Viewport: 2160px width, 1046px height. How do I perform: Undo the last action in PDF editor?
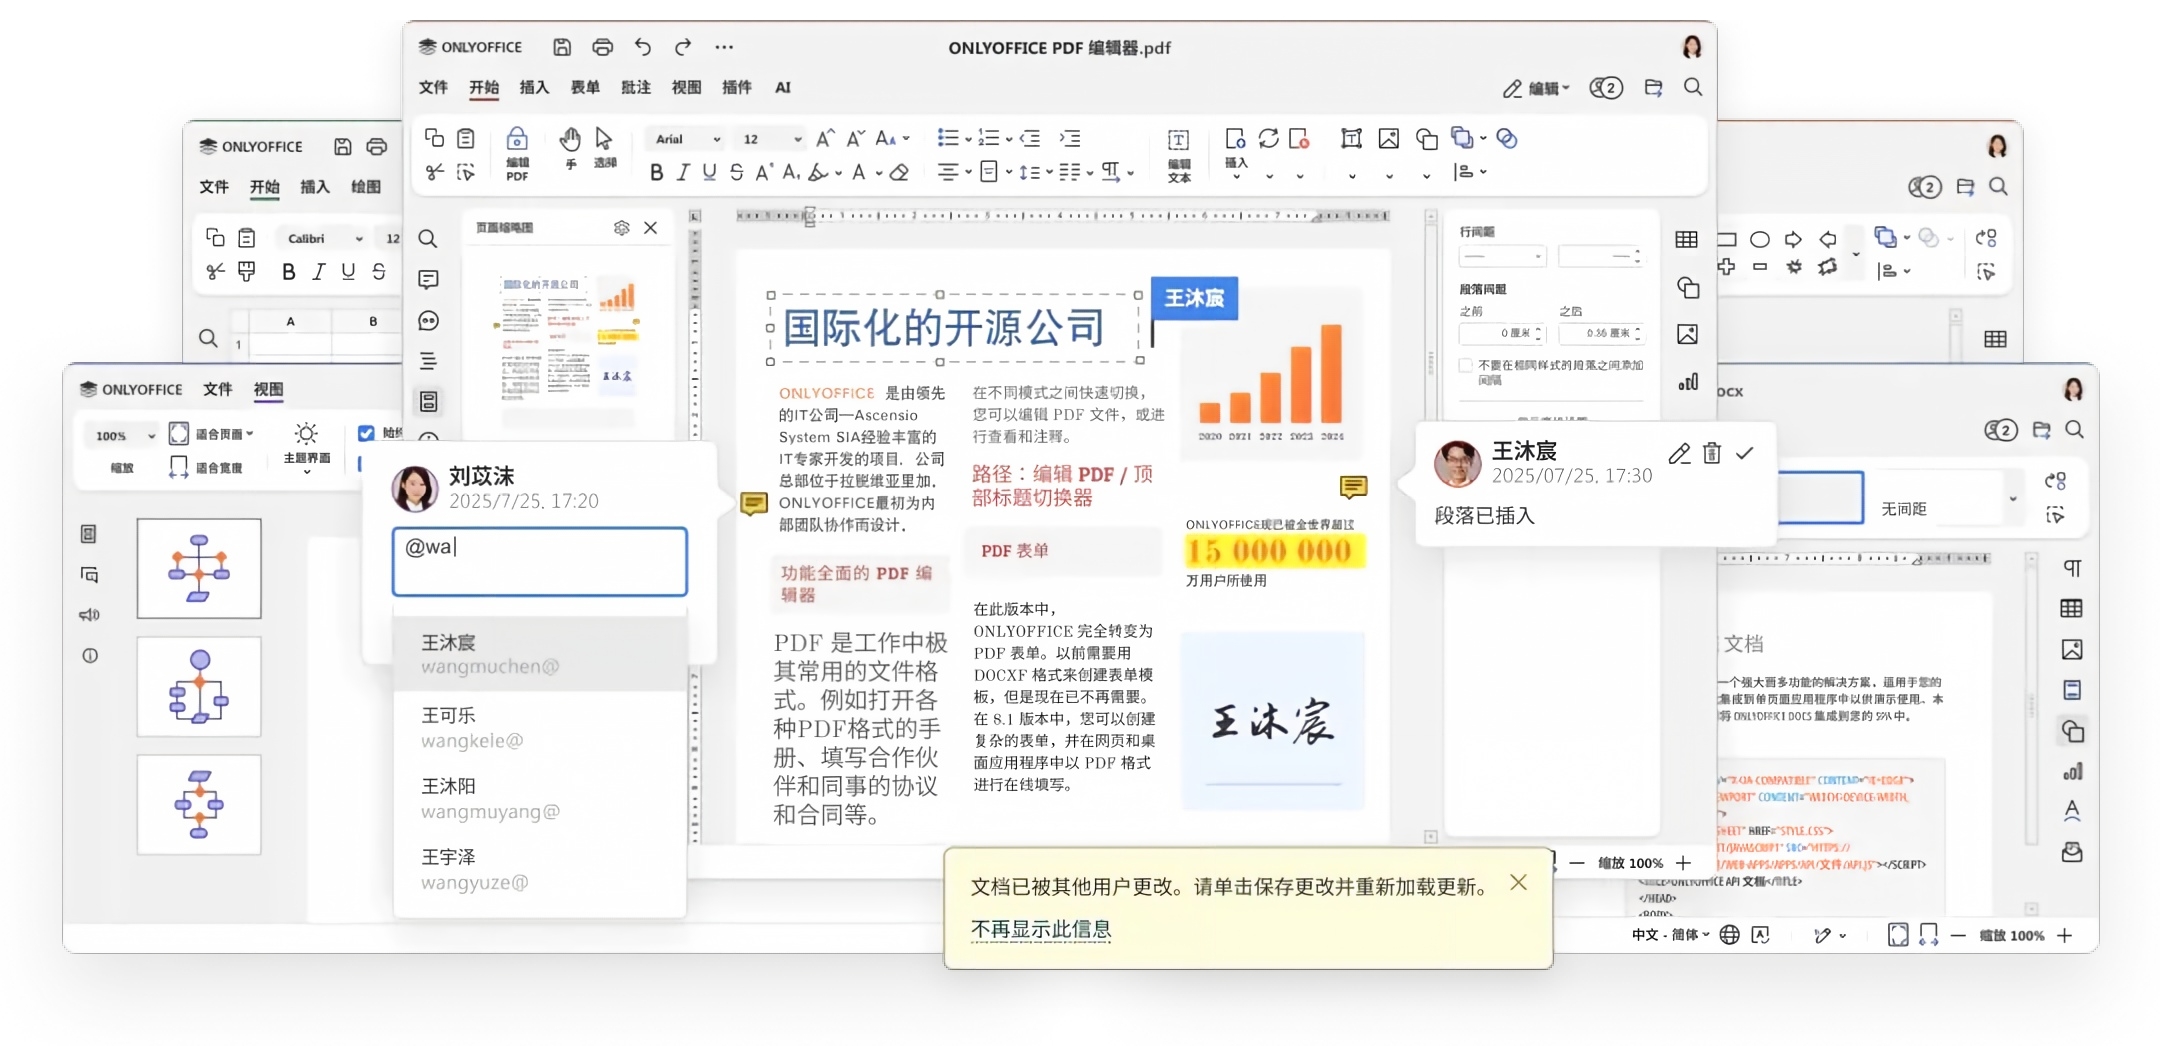click(642, 47)
